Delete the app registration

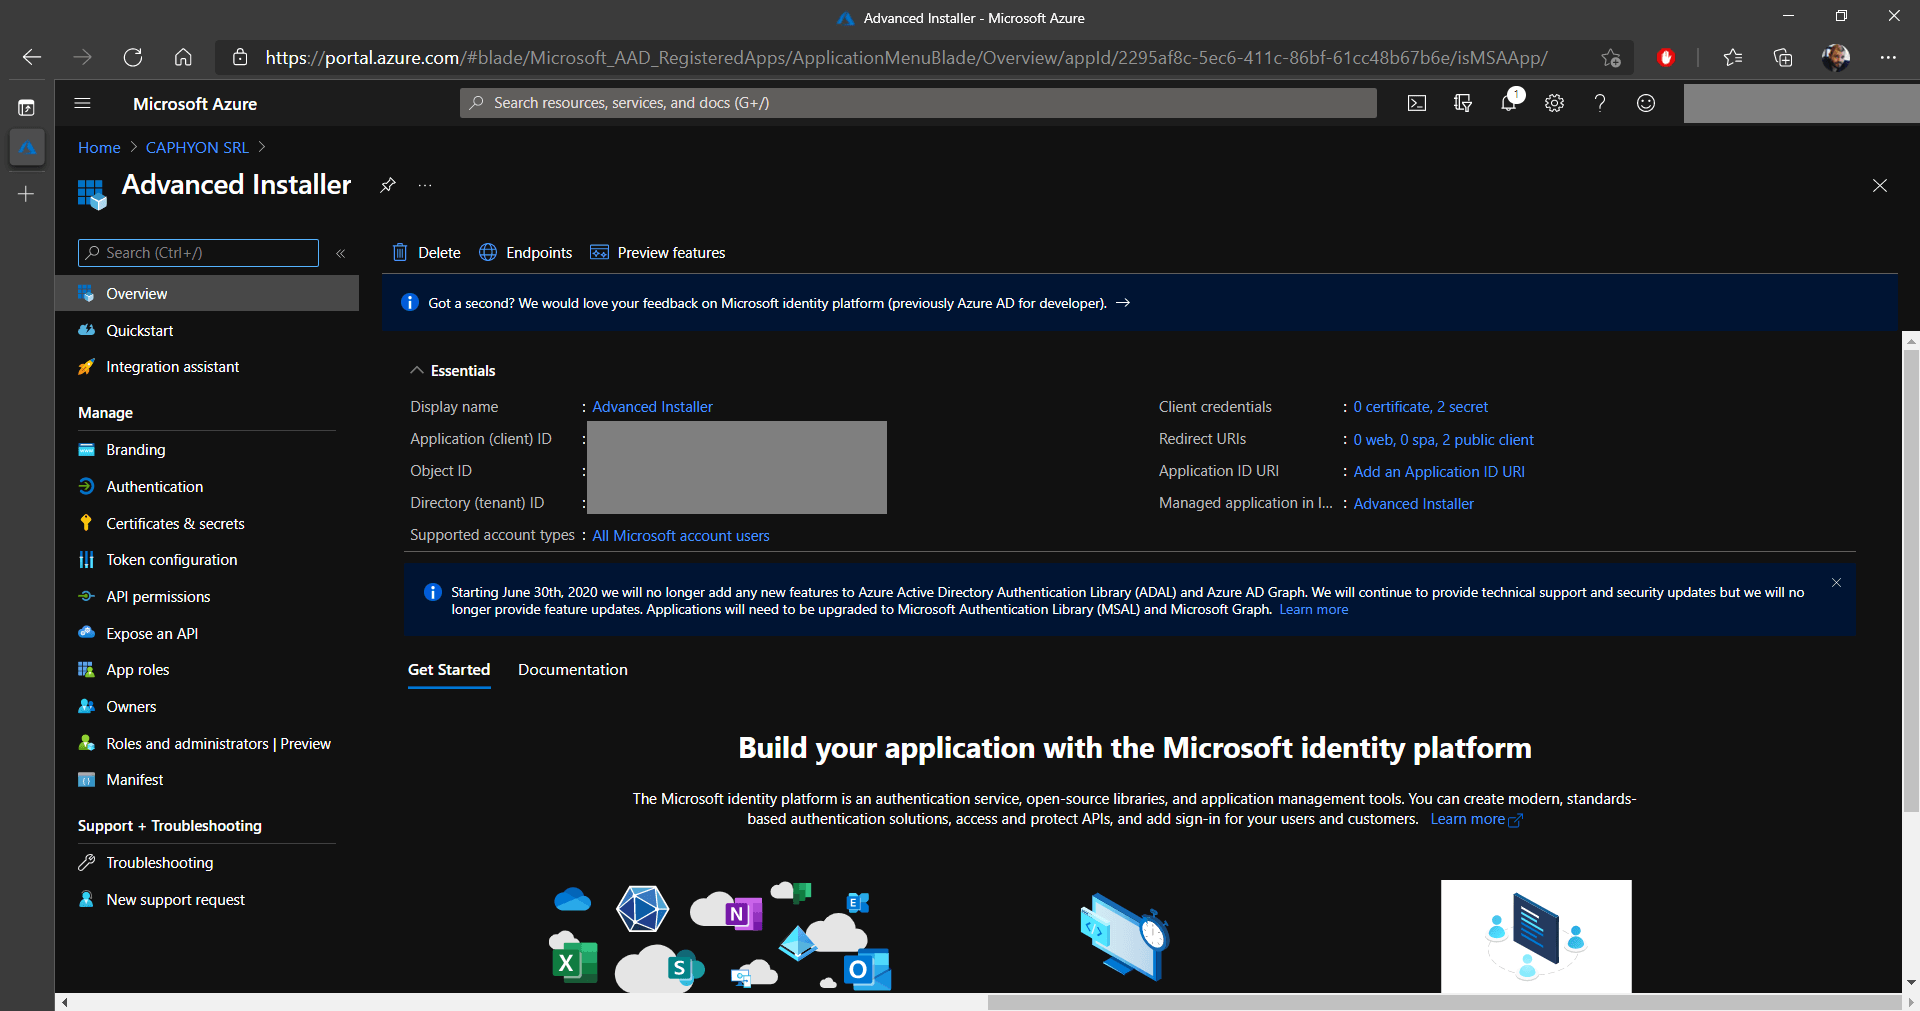click(427, 253)
